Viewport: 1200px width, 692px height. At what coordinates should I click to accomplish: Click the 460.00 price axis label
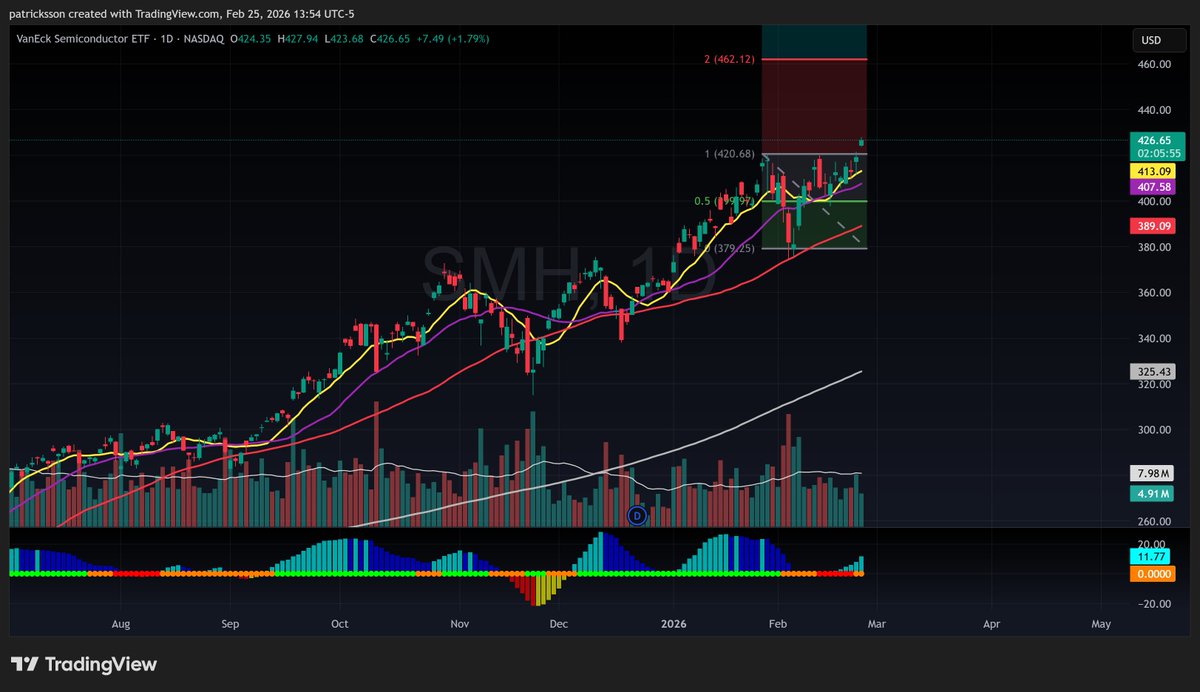(x=1155, y=64)
